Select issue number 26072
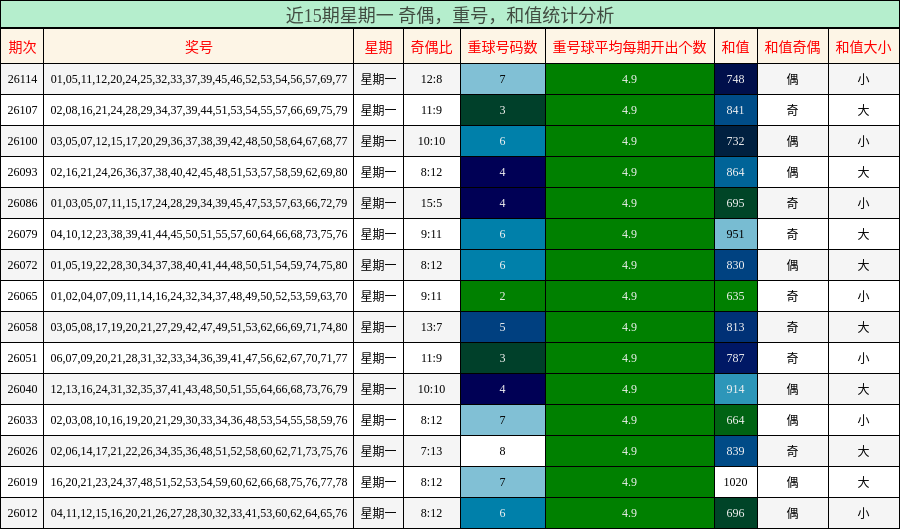This screenshot has width=900, height=529. pos(22,265)
